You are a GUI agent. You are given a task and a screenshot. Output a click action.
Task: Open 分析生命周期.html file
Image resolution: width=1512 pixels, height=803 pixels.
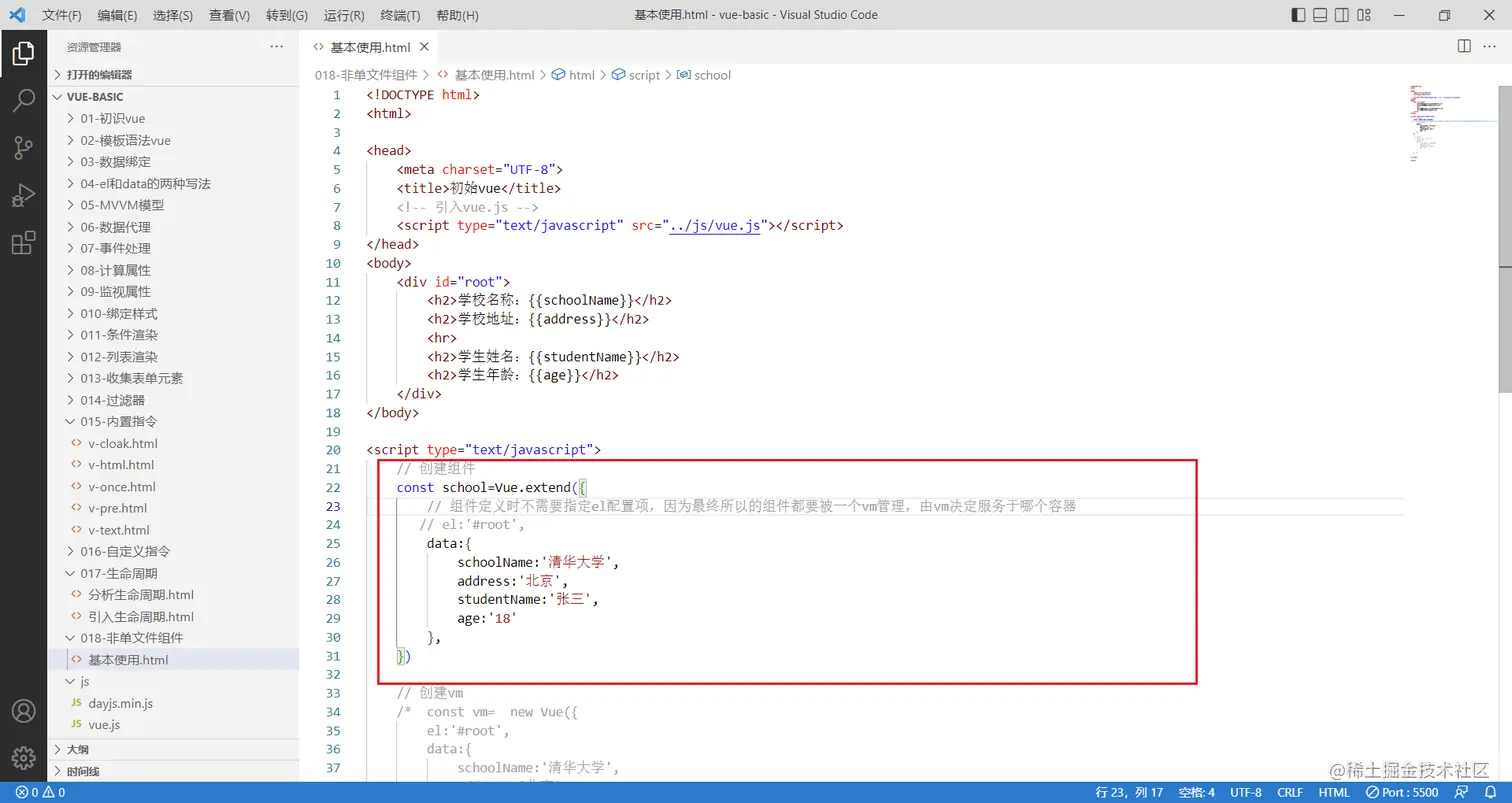(x=173, y=595)
